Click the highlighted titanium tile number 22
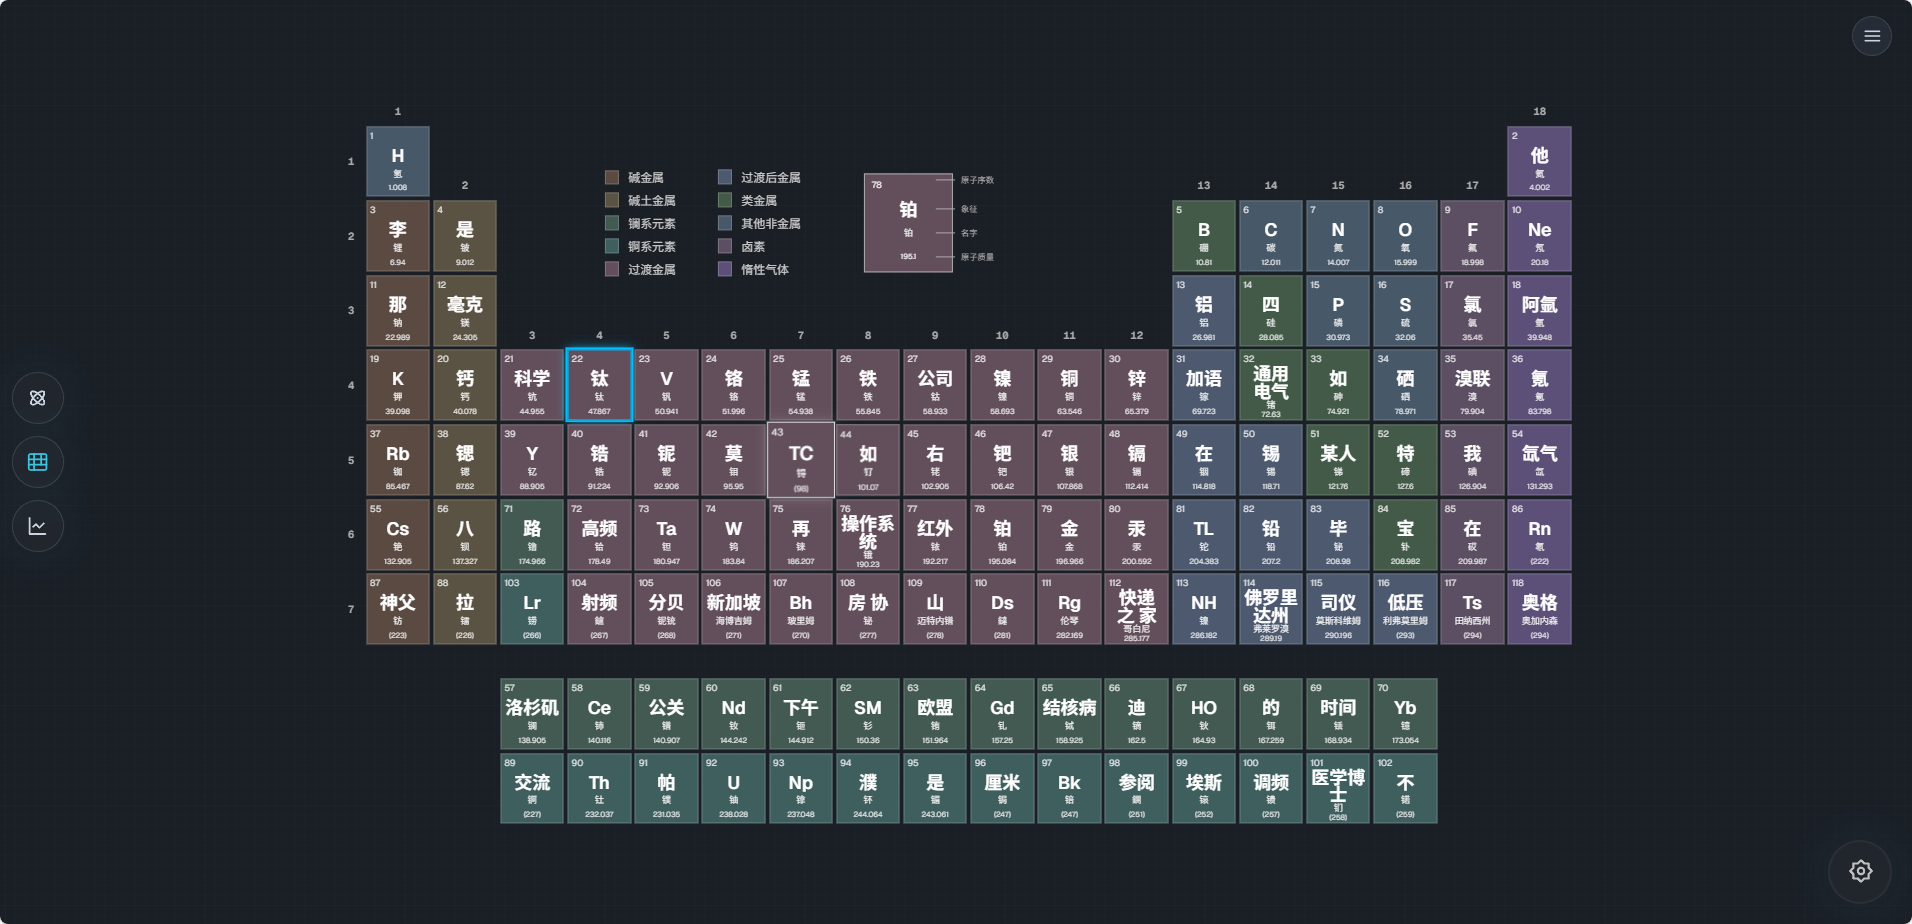 (x=599, y=385)
